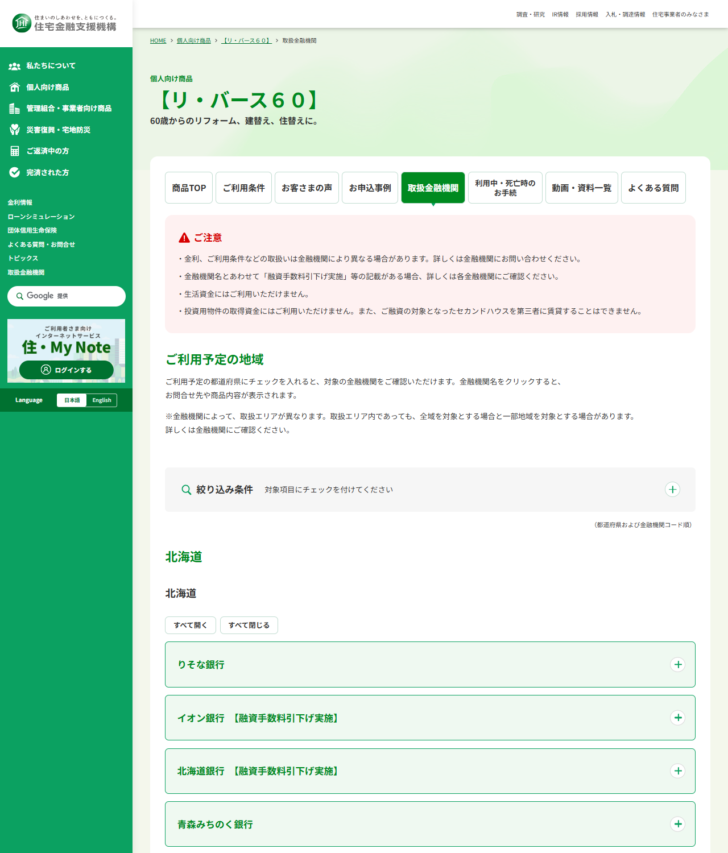Expand the 北海道銀行 row
Viewport: 728px width, 853px height.
point(430,771)
